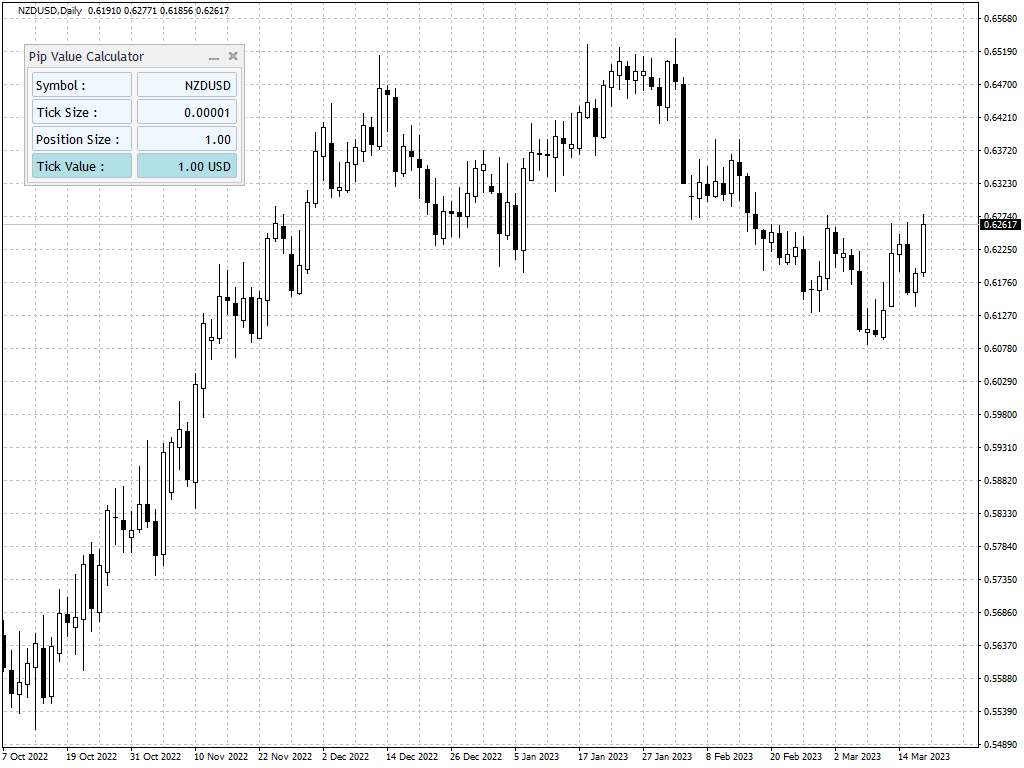The width and height of the screenshot is (1024, 768).
Task: Click the 0.65680 price axis label
Action: pyautogui.click(x=1000, y=18)
